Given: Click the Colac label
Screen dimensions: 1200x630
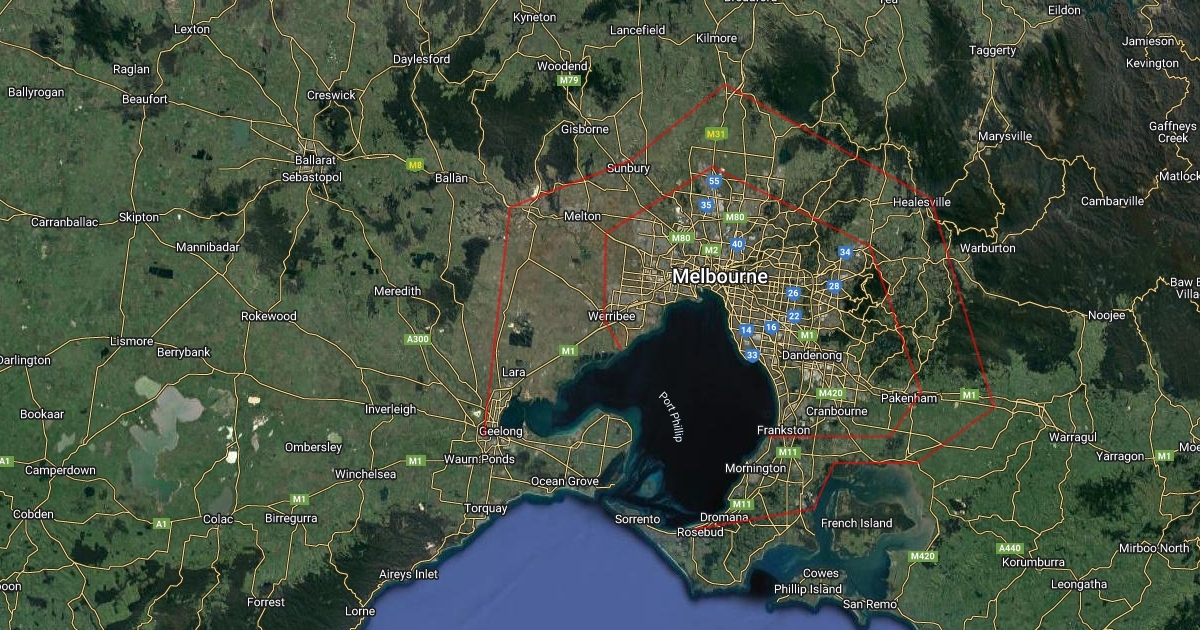Looking at the screenshot, I should pos(217,519).
